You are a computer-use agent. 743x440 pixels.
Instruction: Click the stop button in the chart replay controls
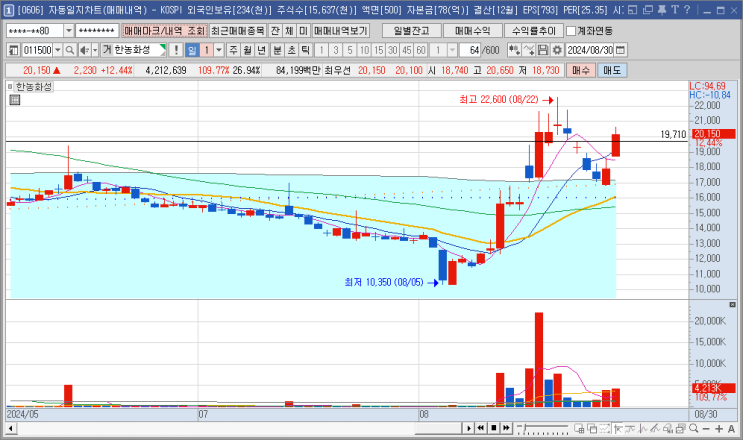(493, 428)
